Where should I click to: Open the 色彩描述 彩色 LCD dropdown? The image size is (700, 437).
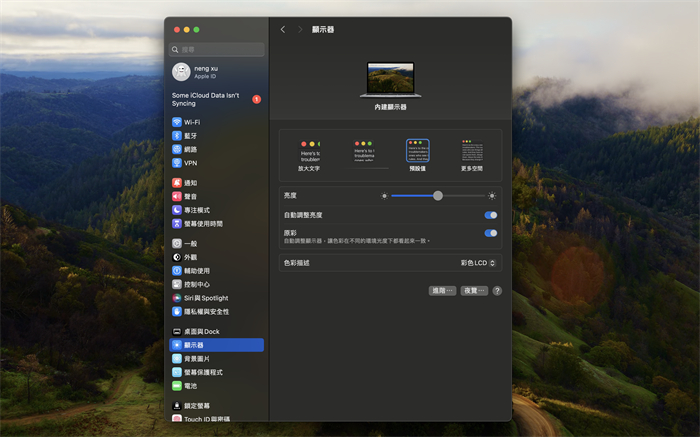click(x=479, y=263)
